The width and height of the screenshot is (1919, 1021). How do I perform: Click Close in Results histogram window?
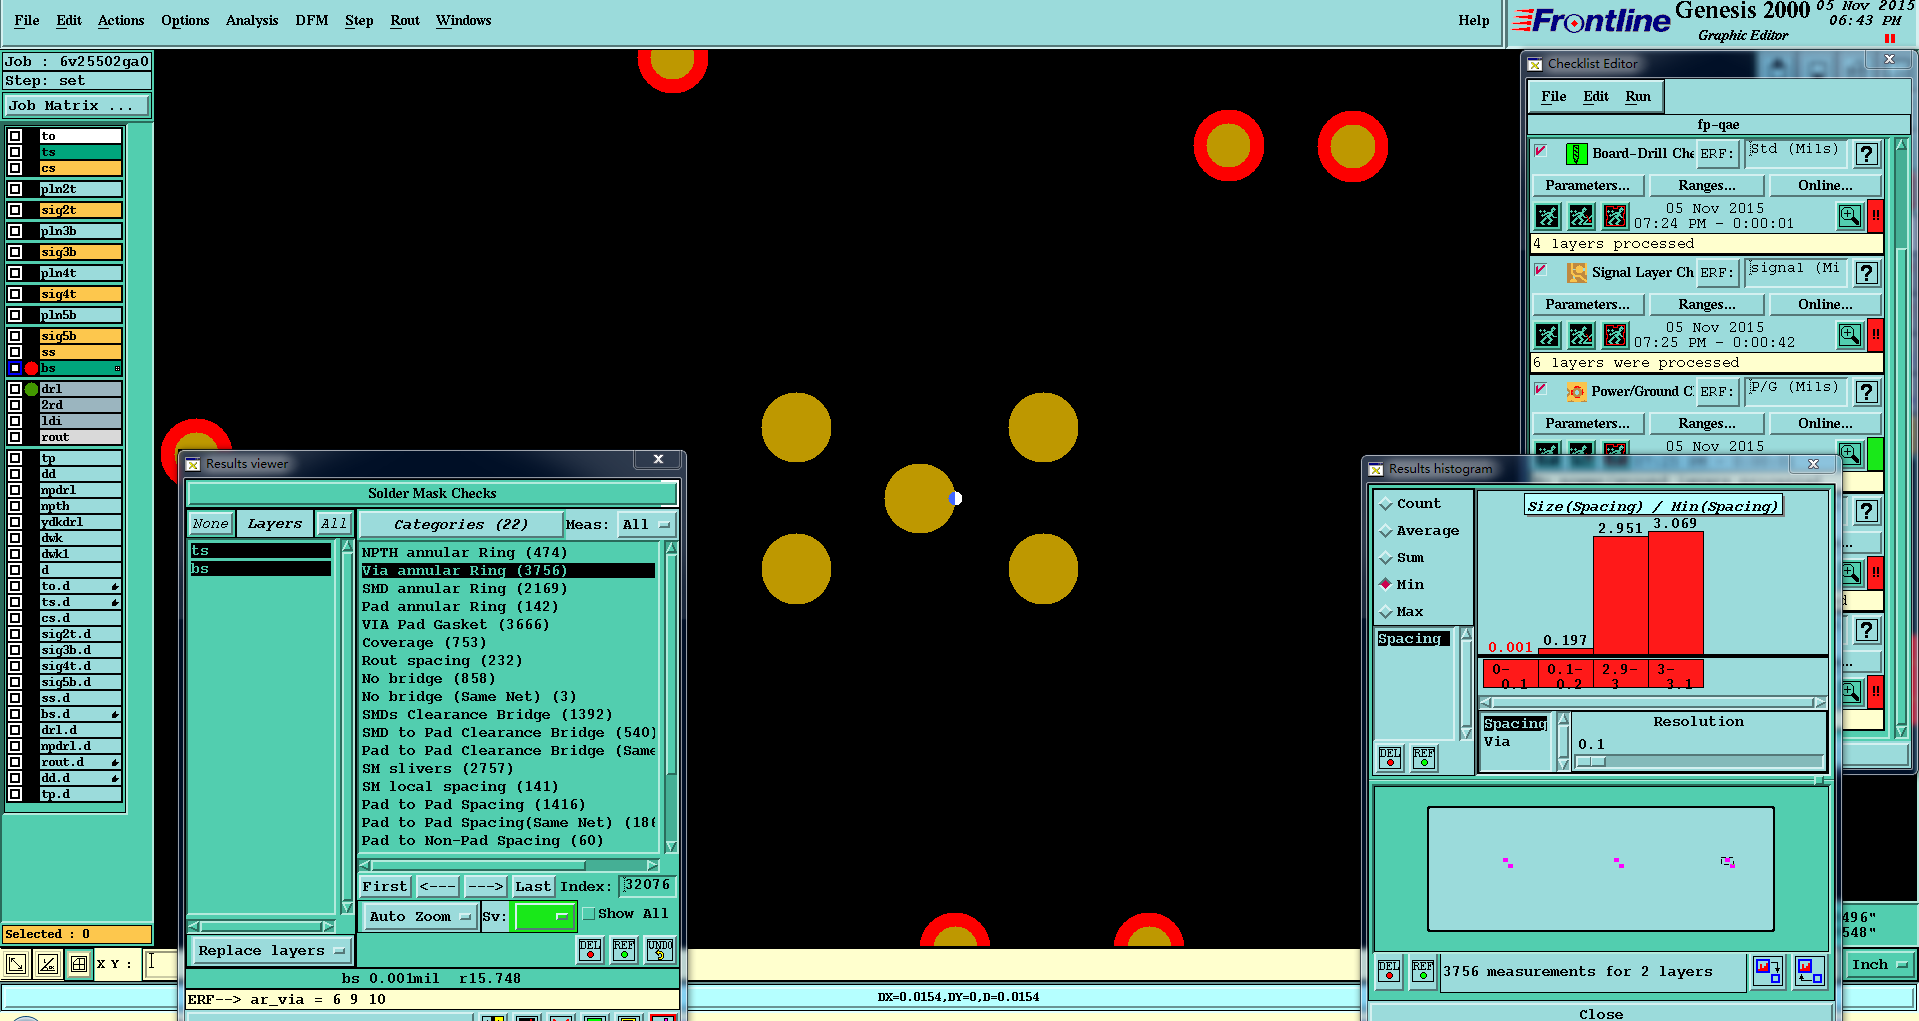[x=1601, y=1013]
